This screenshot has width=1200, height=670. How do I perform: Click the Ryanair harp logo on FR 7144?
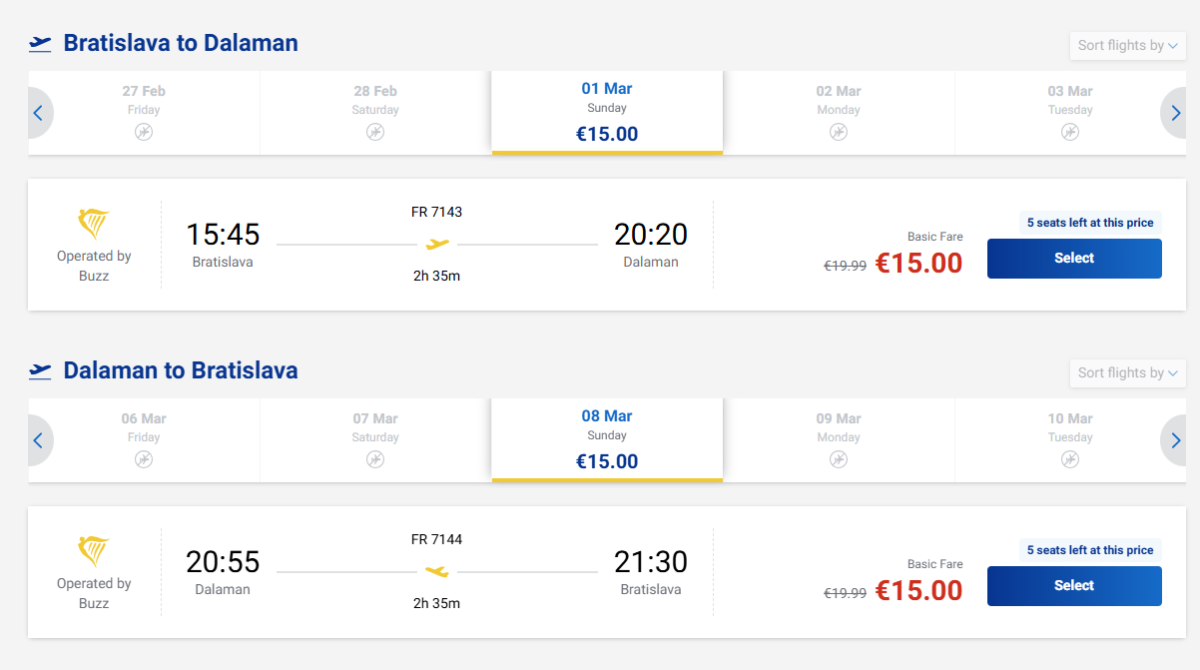(93, 552)
